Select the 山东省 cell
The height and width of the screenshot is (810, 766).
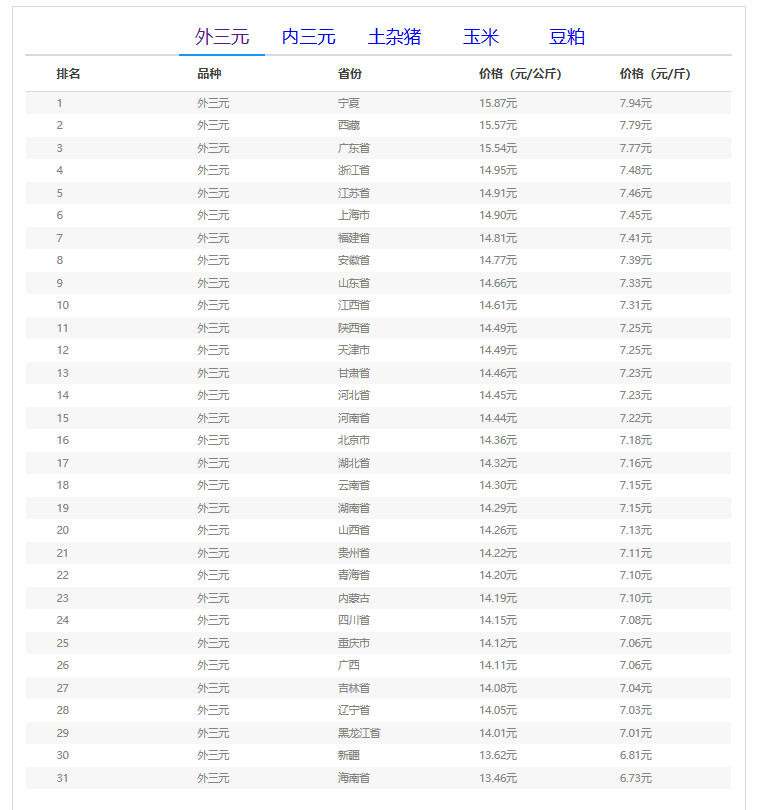[x=354, y=283]
